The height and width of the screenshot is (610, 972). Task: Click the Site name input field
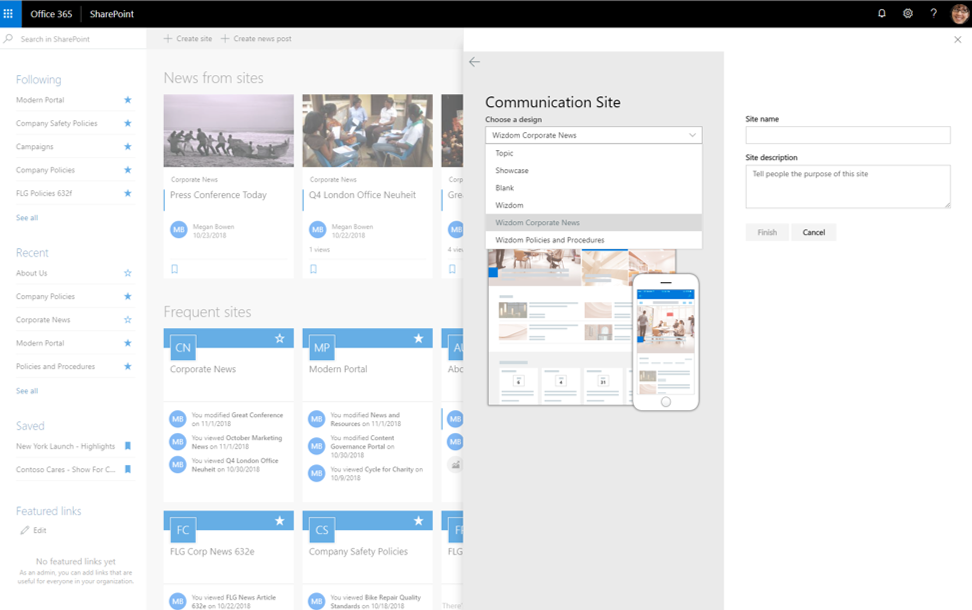point(847,135)
